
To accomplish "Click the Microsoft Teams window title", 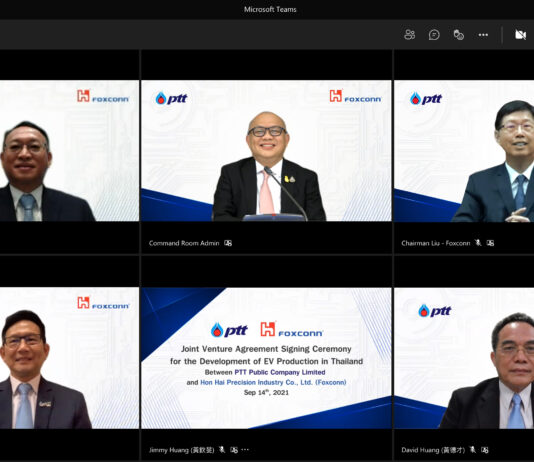I will click(270, 10).
